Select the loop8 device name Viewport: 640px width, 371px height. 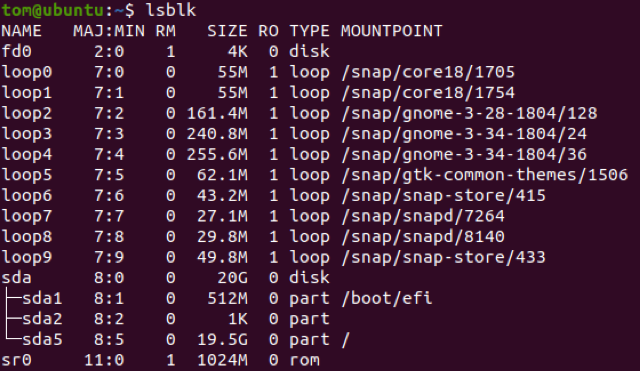[x=27, y=237]
